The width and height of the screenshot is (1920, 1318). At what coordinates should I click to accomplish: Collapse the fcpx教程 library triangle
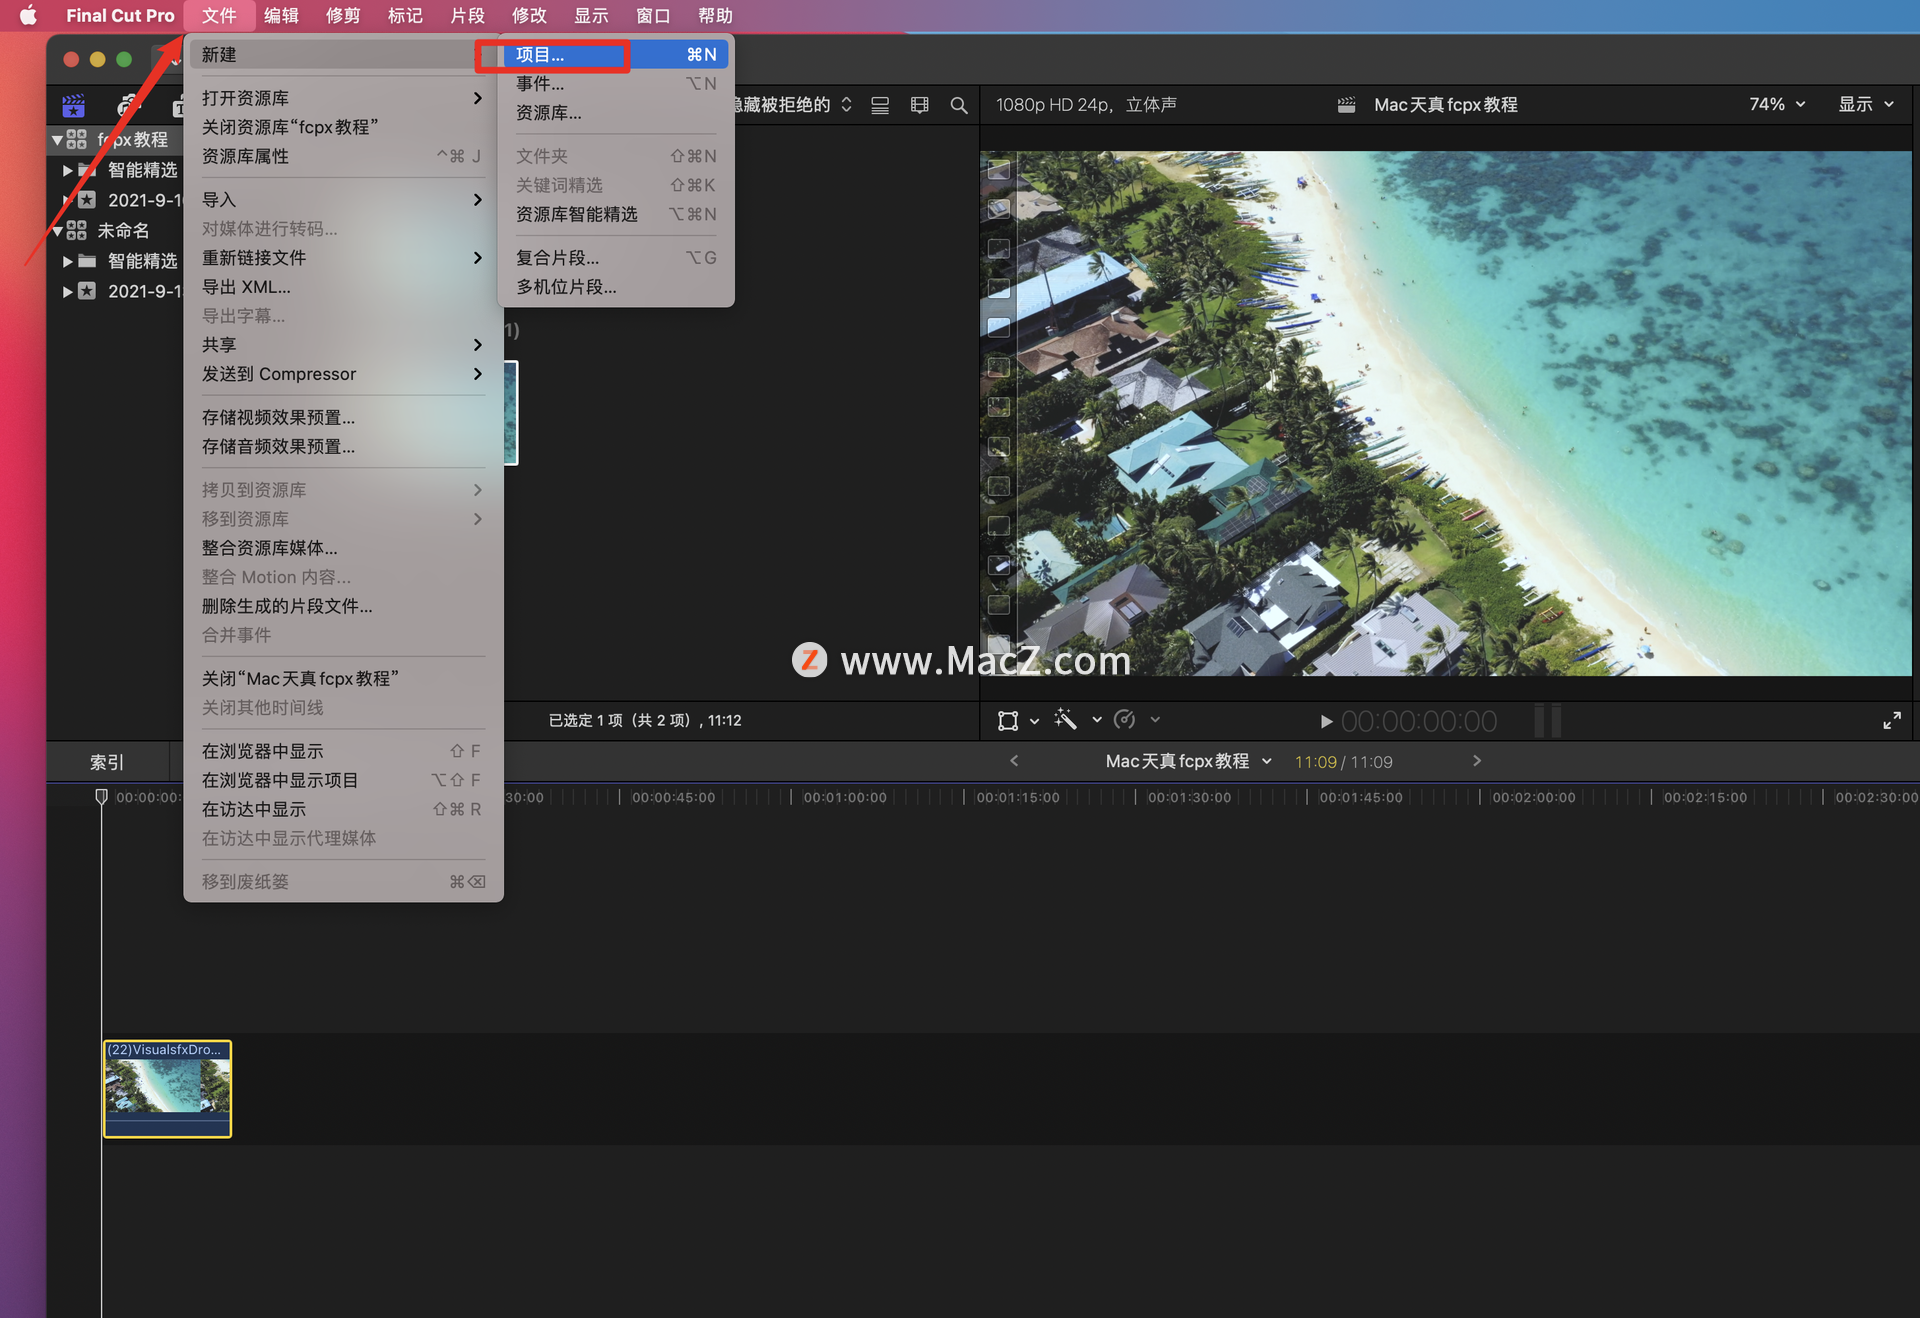57,140
